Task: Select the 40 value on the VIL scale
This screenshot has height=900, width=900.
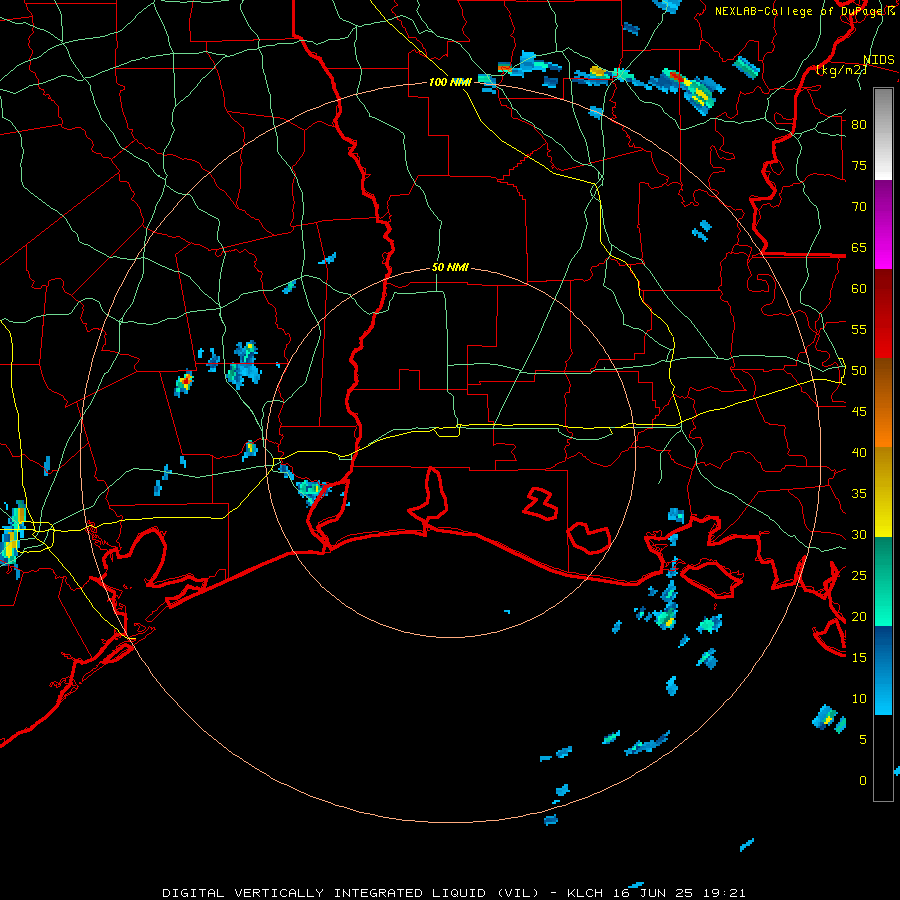Action: [859, 453]
